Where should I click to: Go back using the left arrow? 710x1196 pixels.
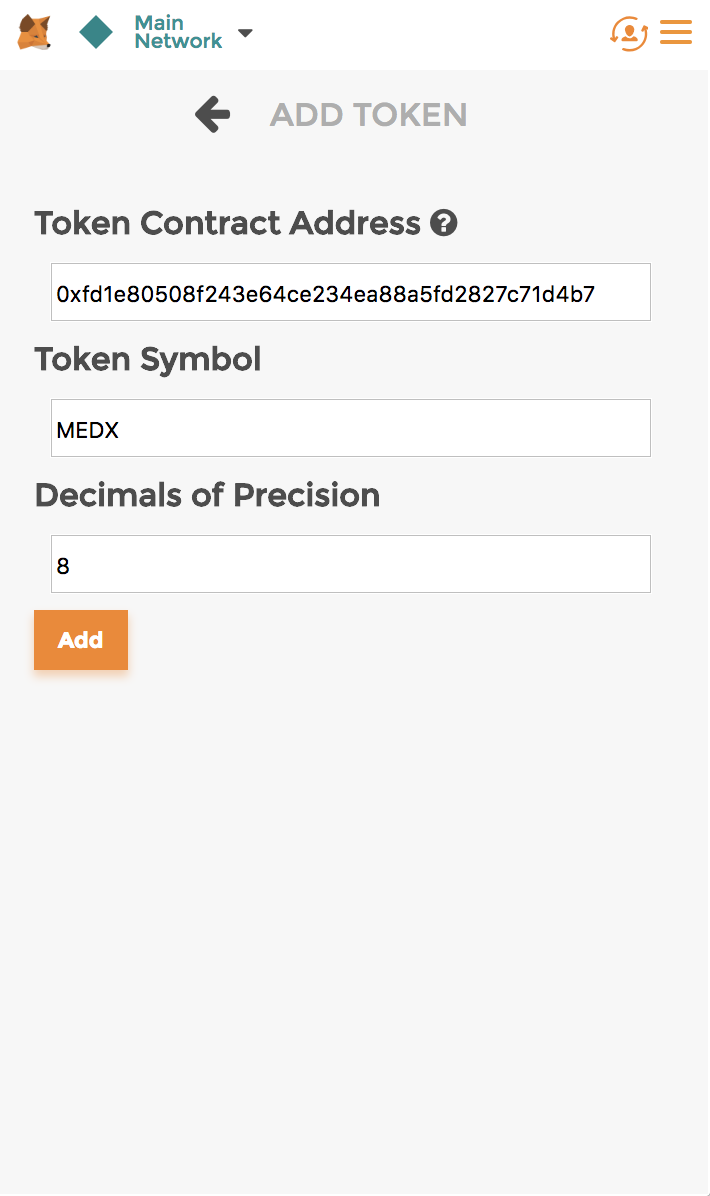(213, 114)
